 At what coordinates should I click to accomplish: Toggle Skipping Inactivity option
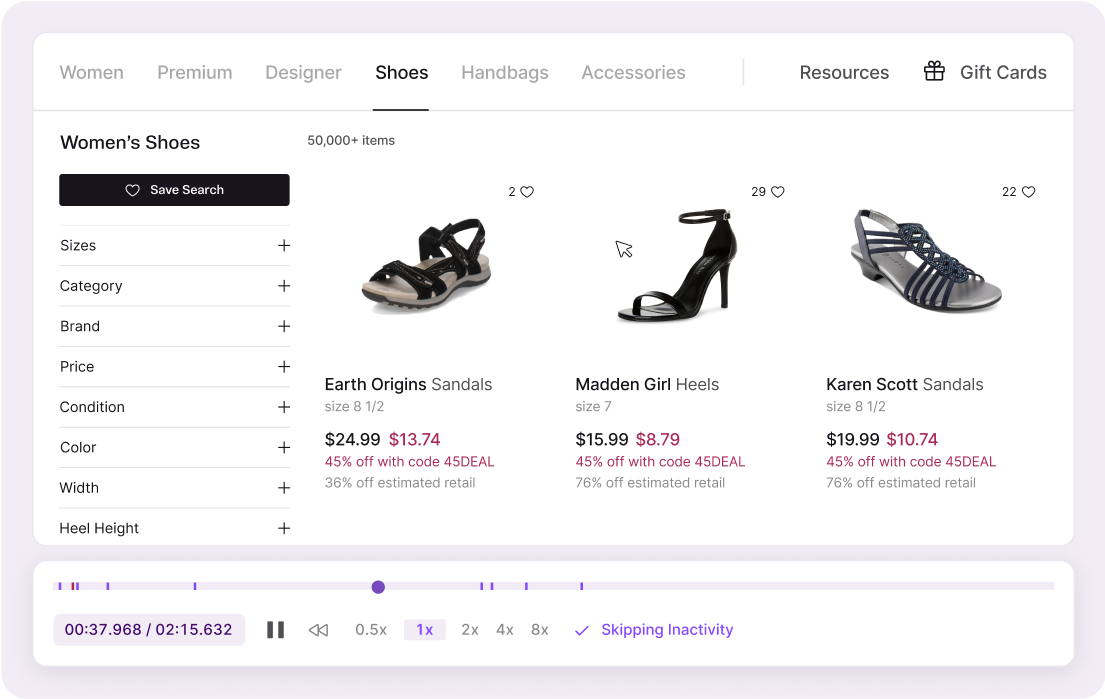click(654, 630)
